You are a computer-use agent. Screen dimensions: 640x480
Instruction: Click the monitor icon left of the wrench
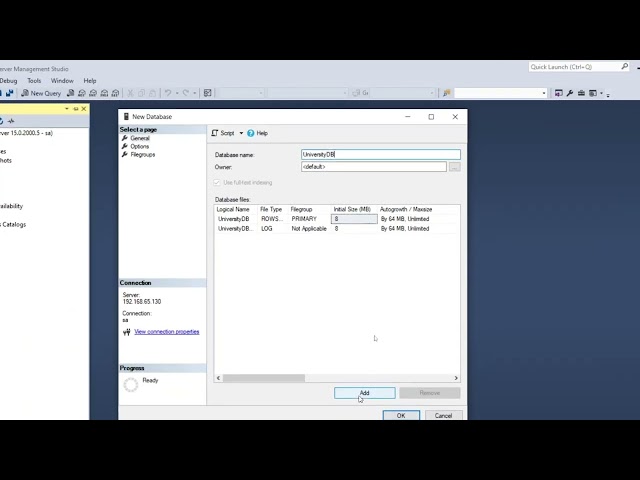pyautogui.click(x=558, y=93)
